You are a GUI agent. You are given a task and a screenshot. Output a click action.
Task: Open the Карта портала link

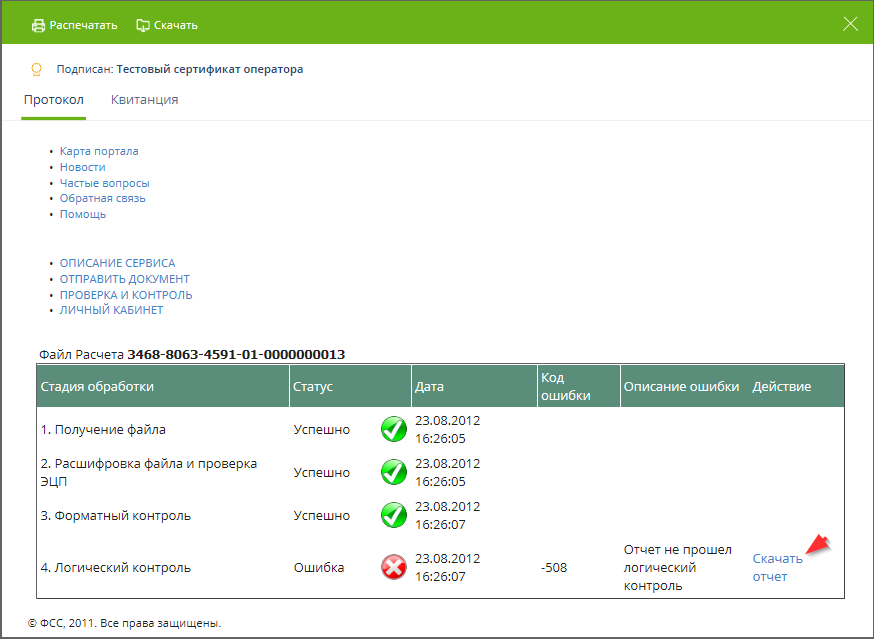(99, 151)
